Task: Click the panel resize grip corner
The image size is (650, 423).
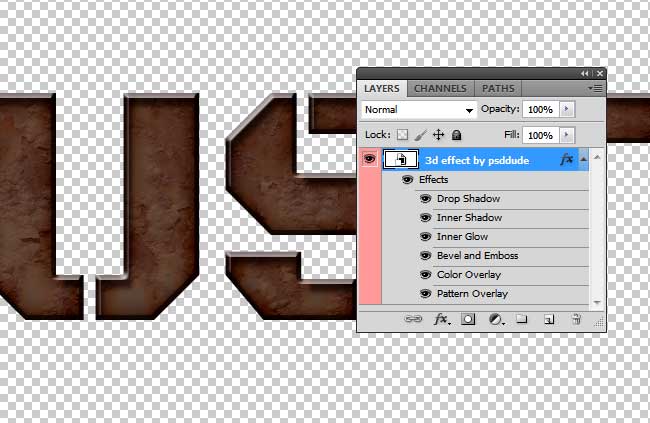Action: (x=599, y=323)
